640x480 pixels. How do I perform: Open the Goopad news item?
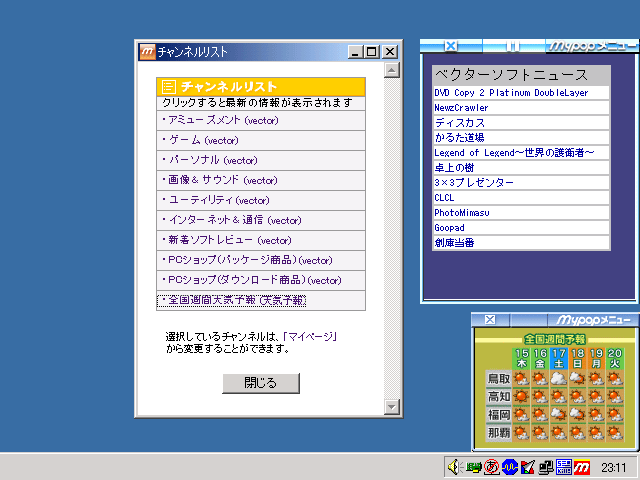point(521,228)
